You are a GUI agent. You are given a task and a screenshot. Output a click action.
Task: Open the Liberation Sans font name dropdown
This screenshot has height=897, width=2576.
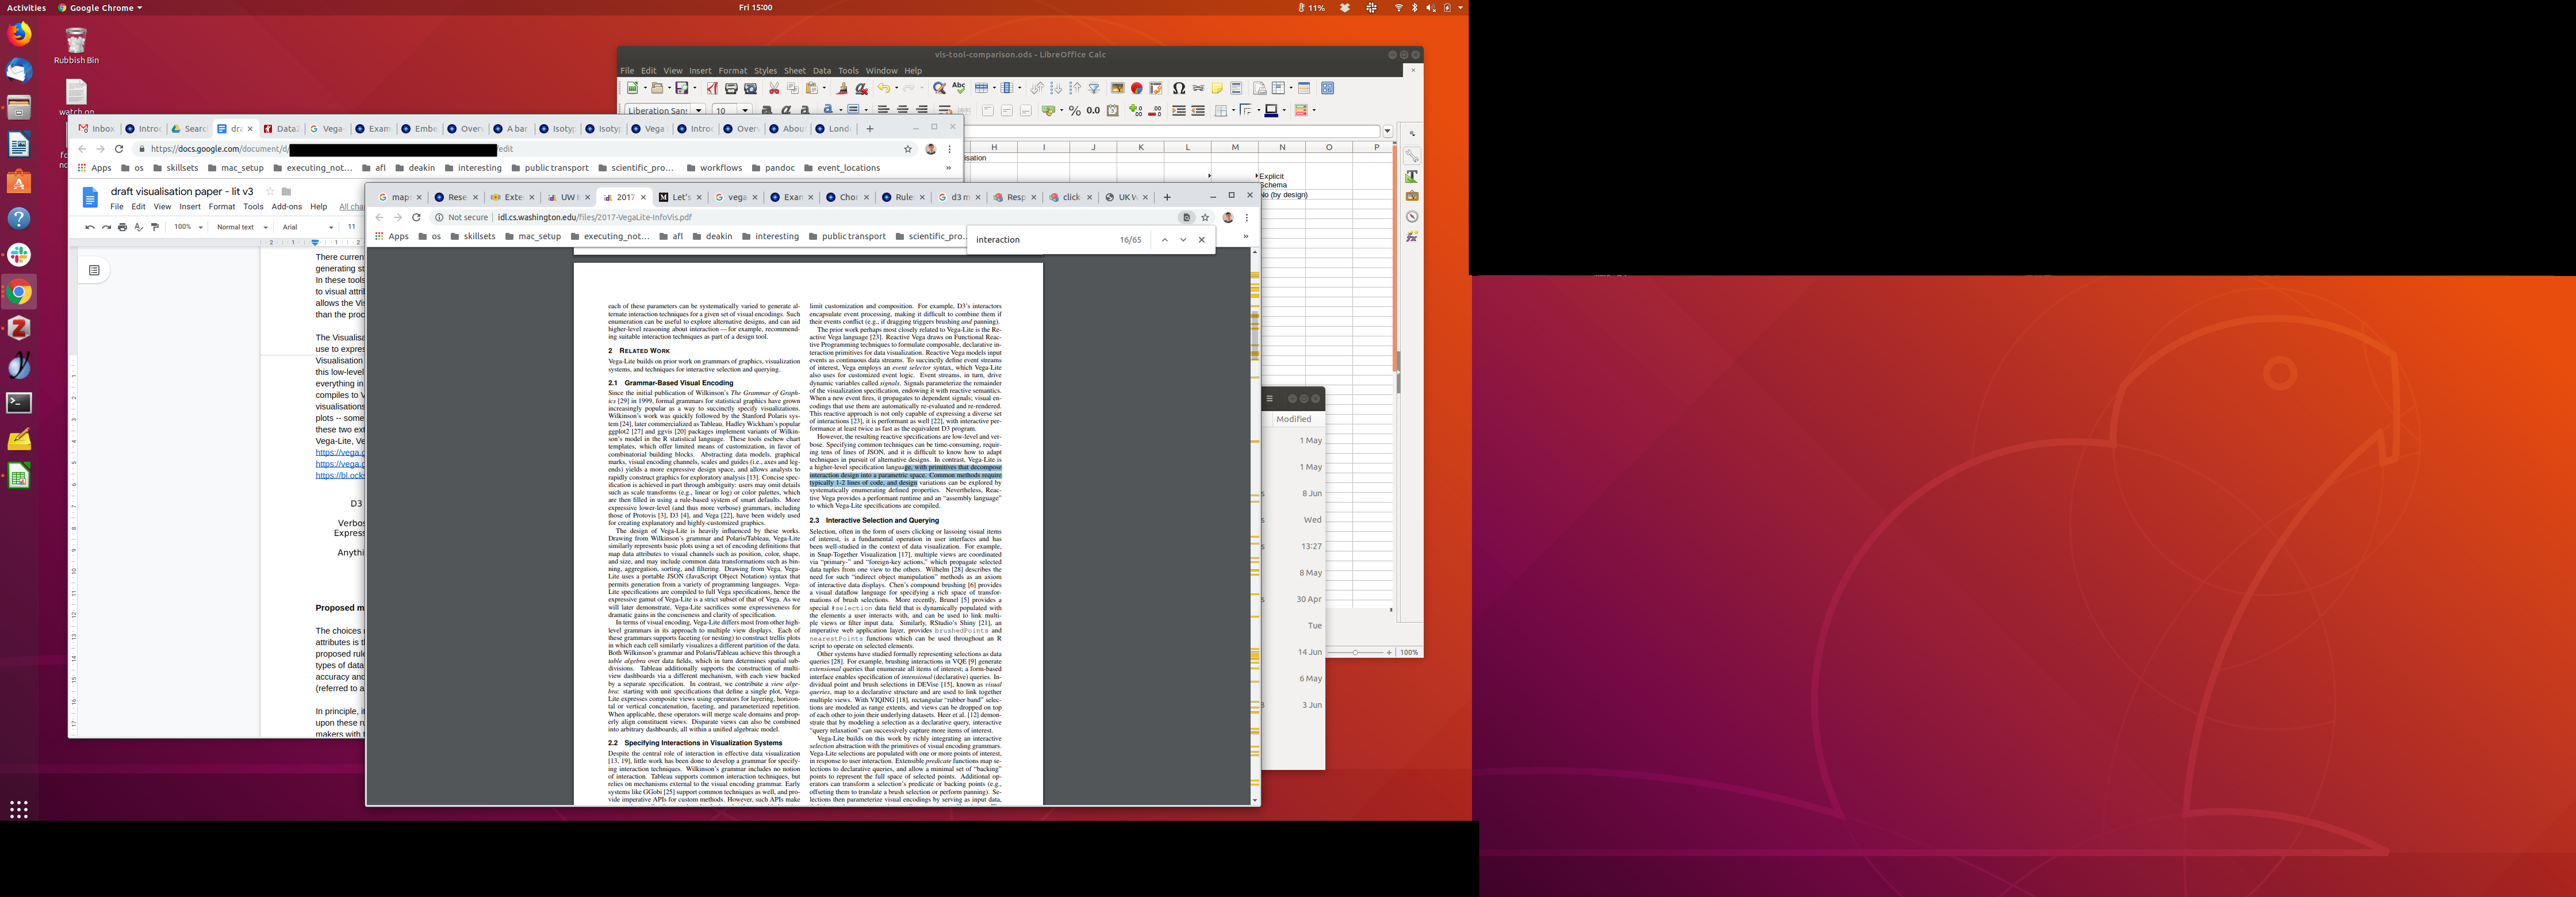coord(698,110)
